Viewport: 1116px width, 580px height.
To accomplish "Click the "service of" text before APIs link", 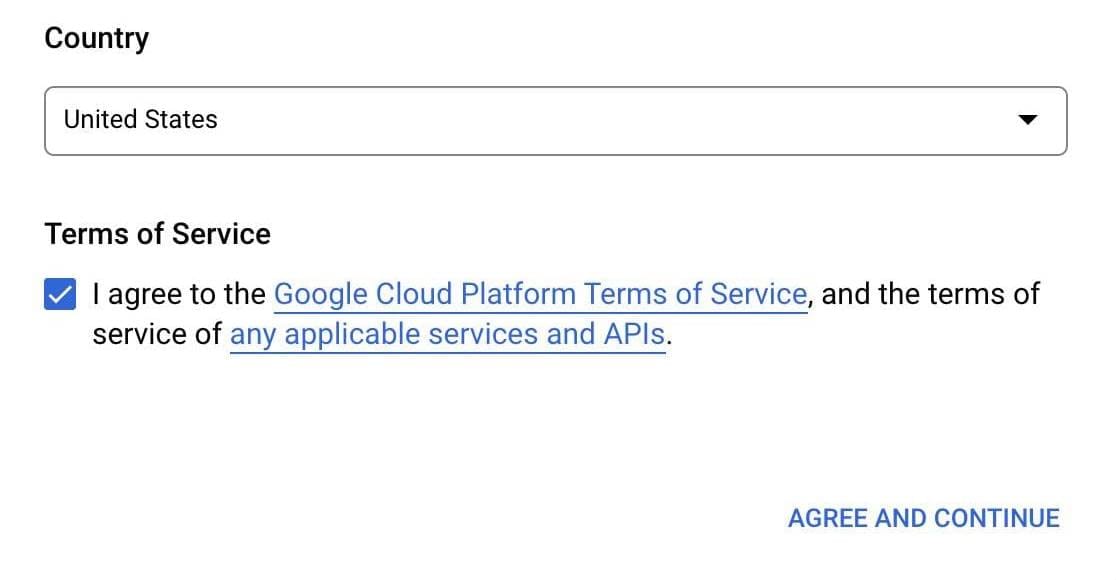I will click(x=157, y=334).
